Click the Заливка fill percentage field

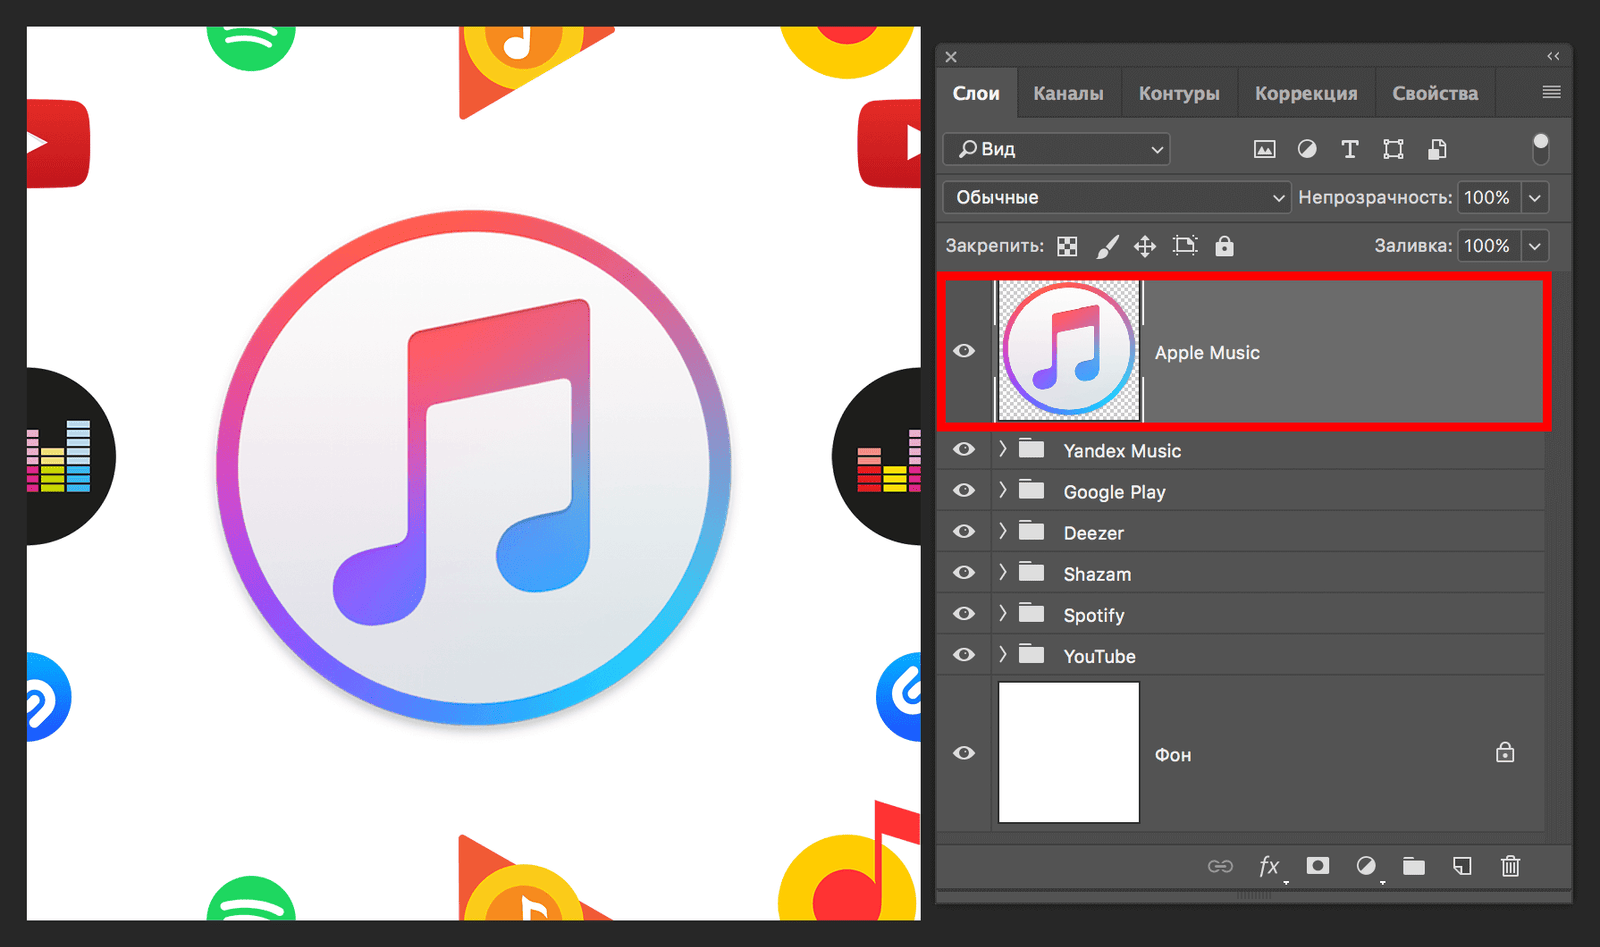tap(1487, 246)
